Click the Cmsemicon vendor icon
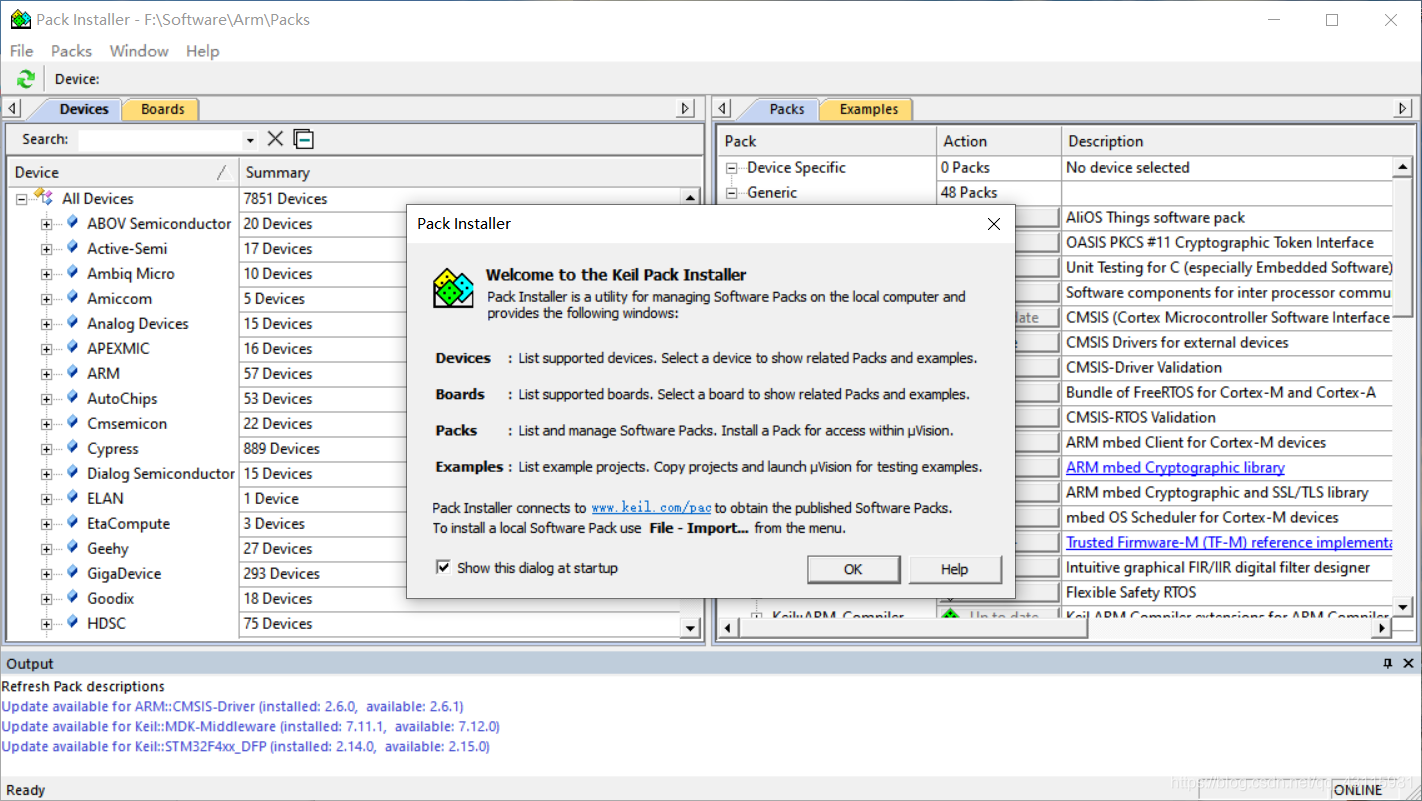1422x801 pixels. pyautogui.click(x=72, y=422)
